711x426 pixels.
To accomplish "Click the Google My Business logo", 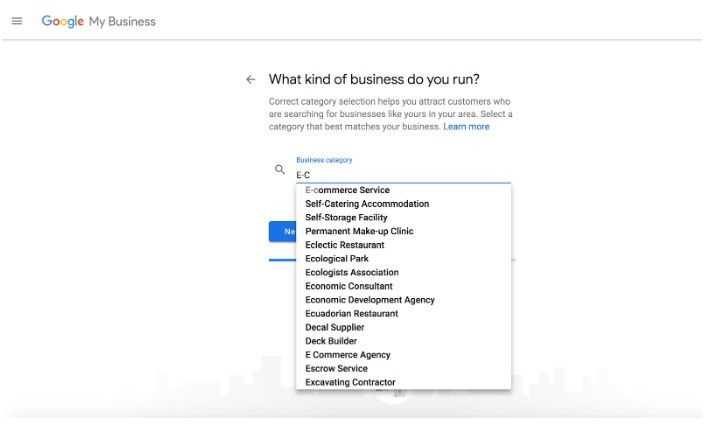I will pos(98,21).
